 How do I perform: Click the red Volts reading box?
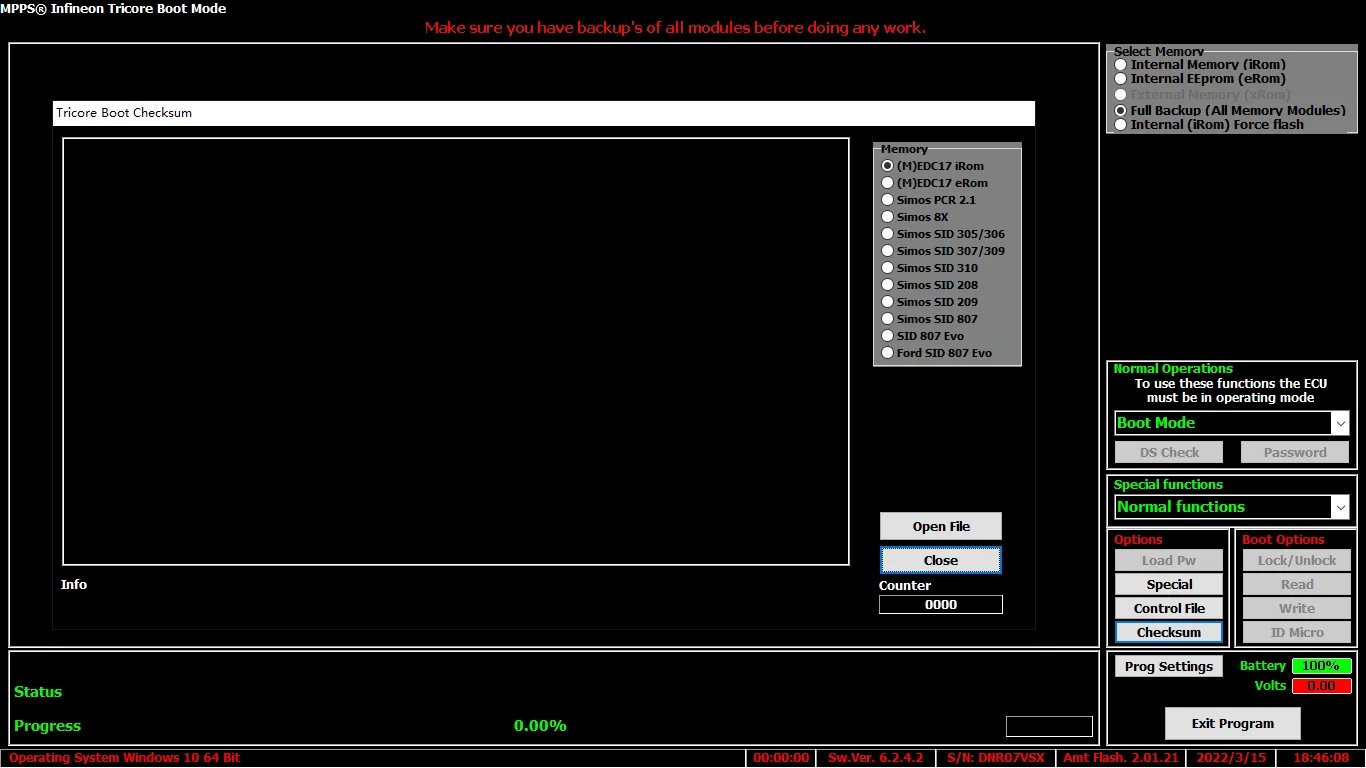click(1321, 686)
